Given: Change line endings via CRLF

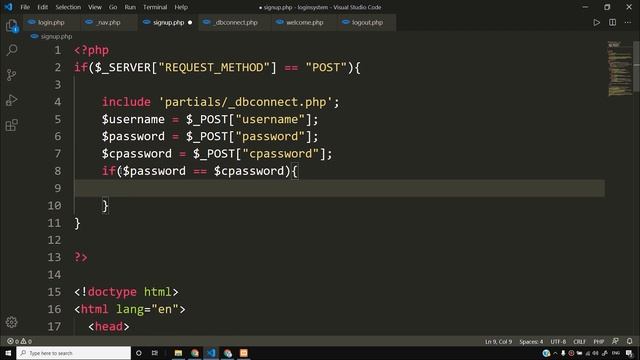Looking at the screenshot, I should coord(579,341).
